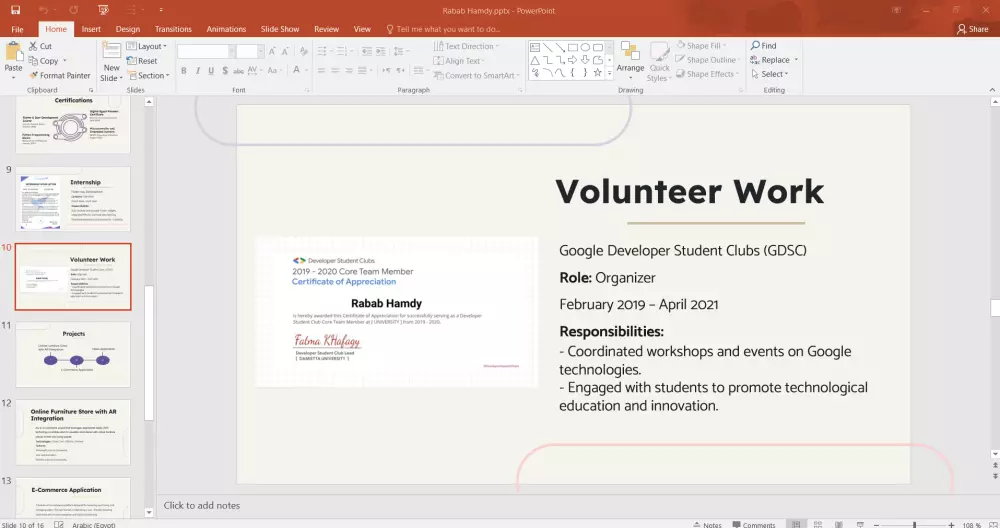This screenshot has width=1000, height=528.
Task: Zoom out with the minus button
Action: [x=876, y=524]
